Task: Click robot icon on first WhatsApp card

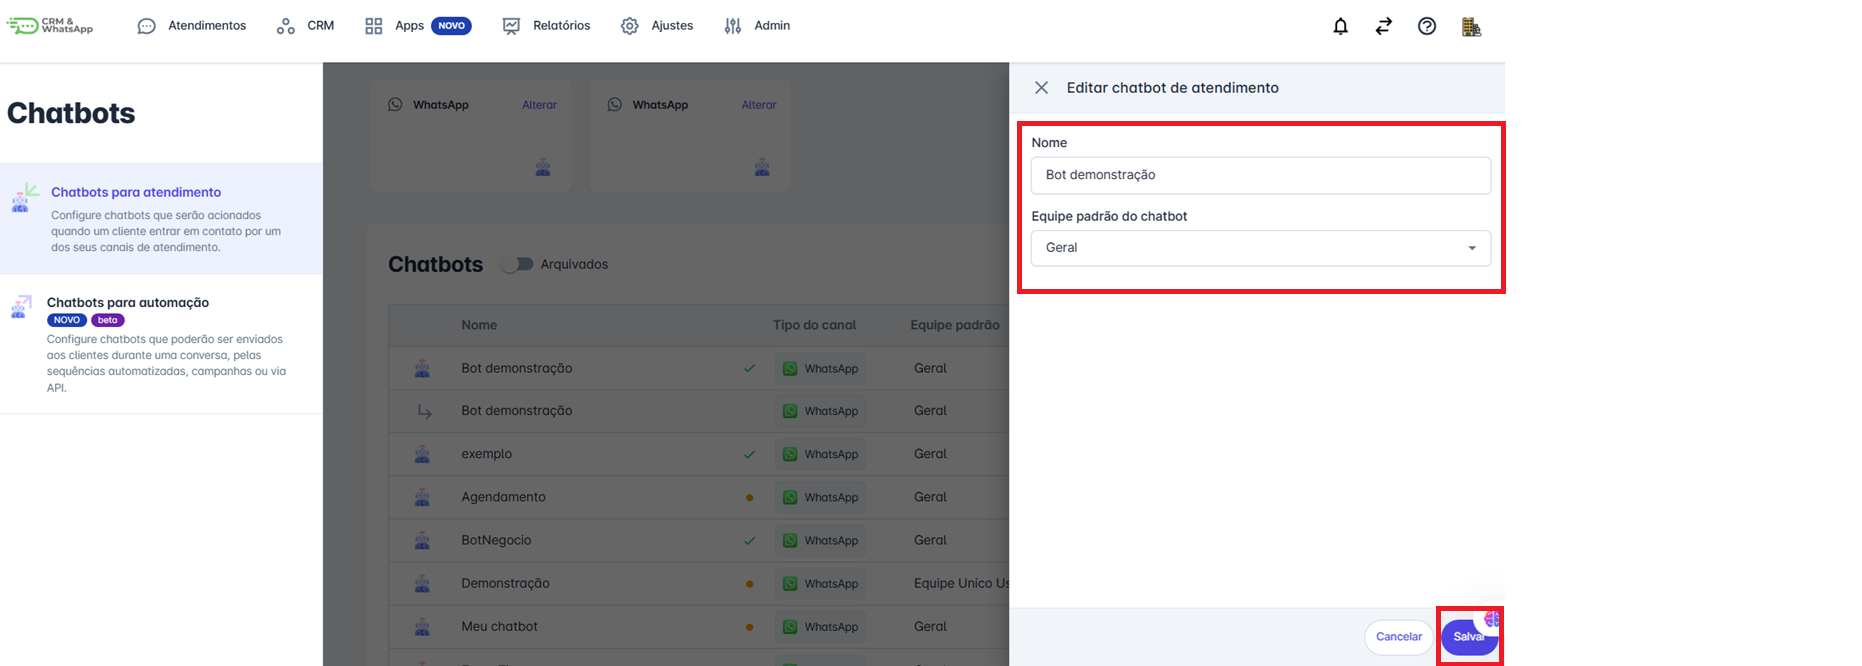Action: (543, 167)
